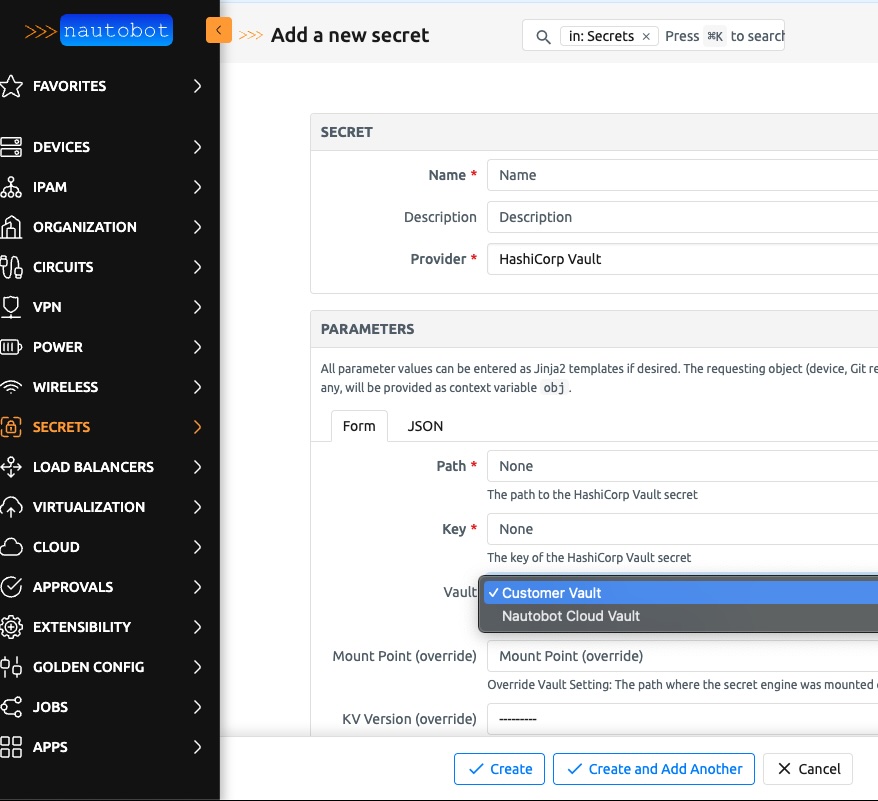Collapse sidebar with orange arrow button
Screen dimensions: 878x801
coord(218,31)
